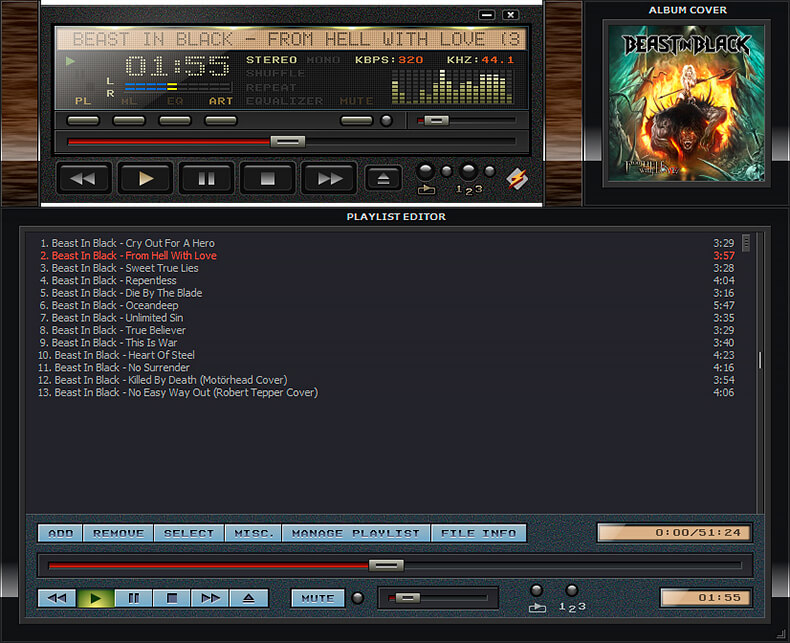Screen dimensions: 790x643
Task: Select track 'Cry Out For A Hero'
Action: coord(387,243)
